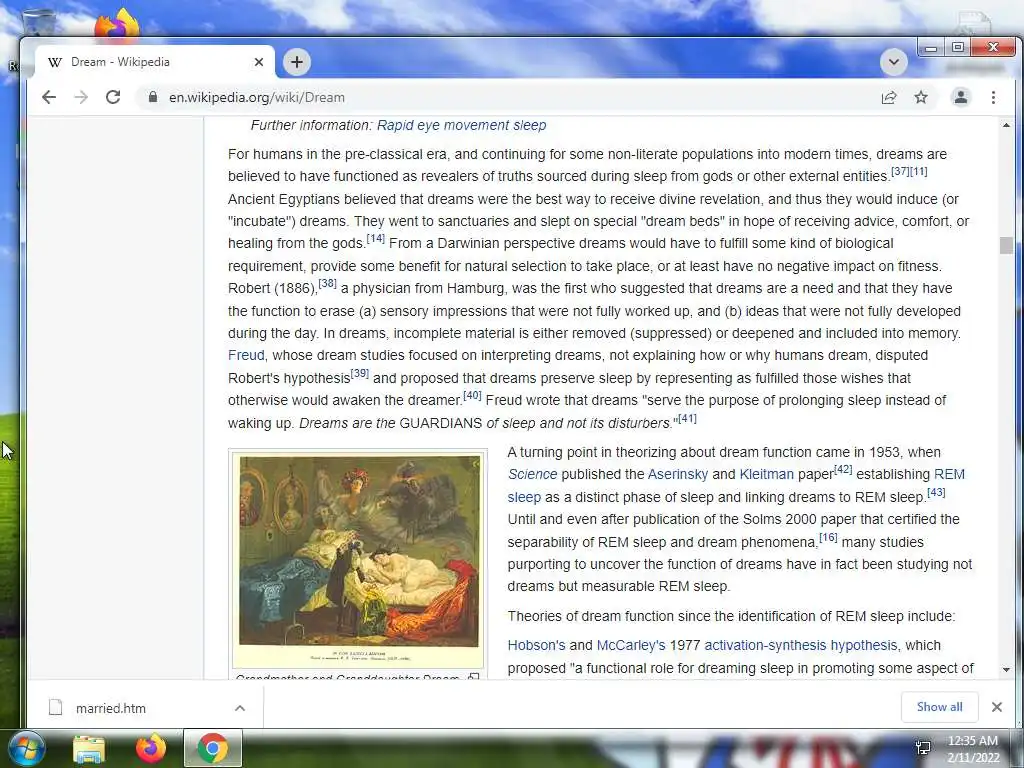Open the downloaded married.htm file
The width and height of the screenshot is (1024, 768).
(x=110, y=708)
